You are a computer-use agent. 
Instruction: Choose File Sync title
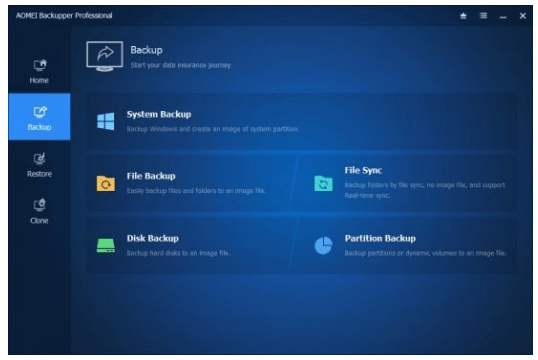(363, 170)
